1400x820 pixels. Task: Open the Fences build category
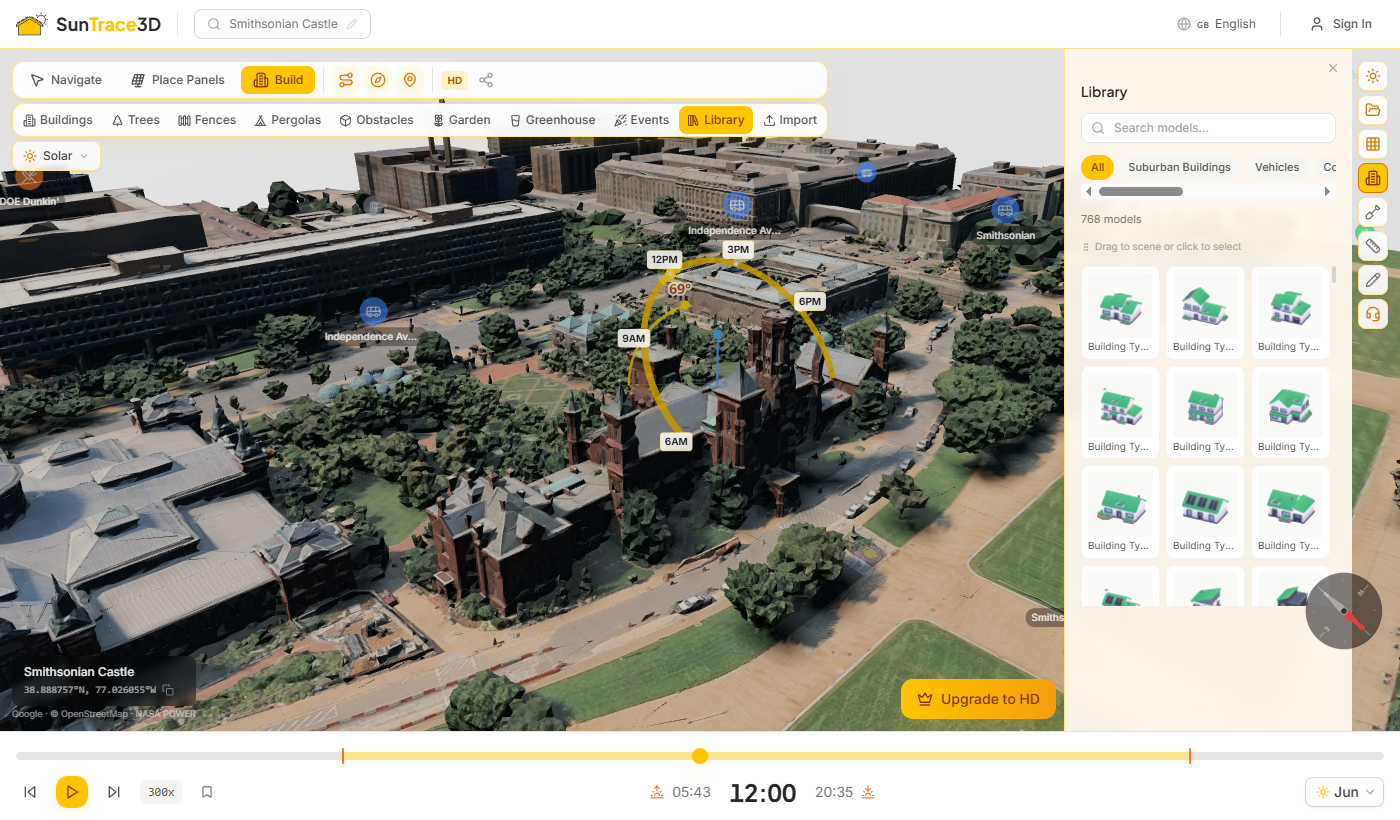[x=207, y=120]
